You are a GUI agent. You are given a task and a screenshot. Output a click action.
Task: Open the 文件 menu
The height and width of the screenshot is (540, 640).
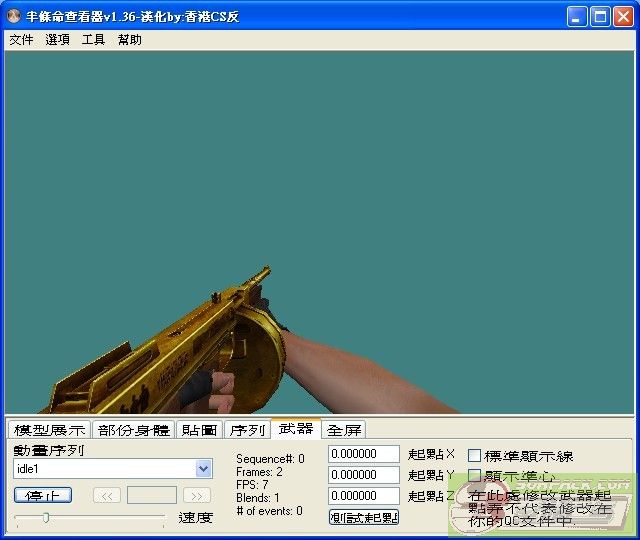tap(21, 40)
